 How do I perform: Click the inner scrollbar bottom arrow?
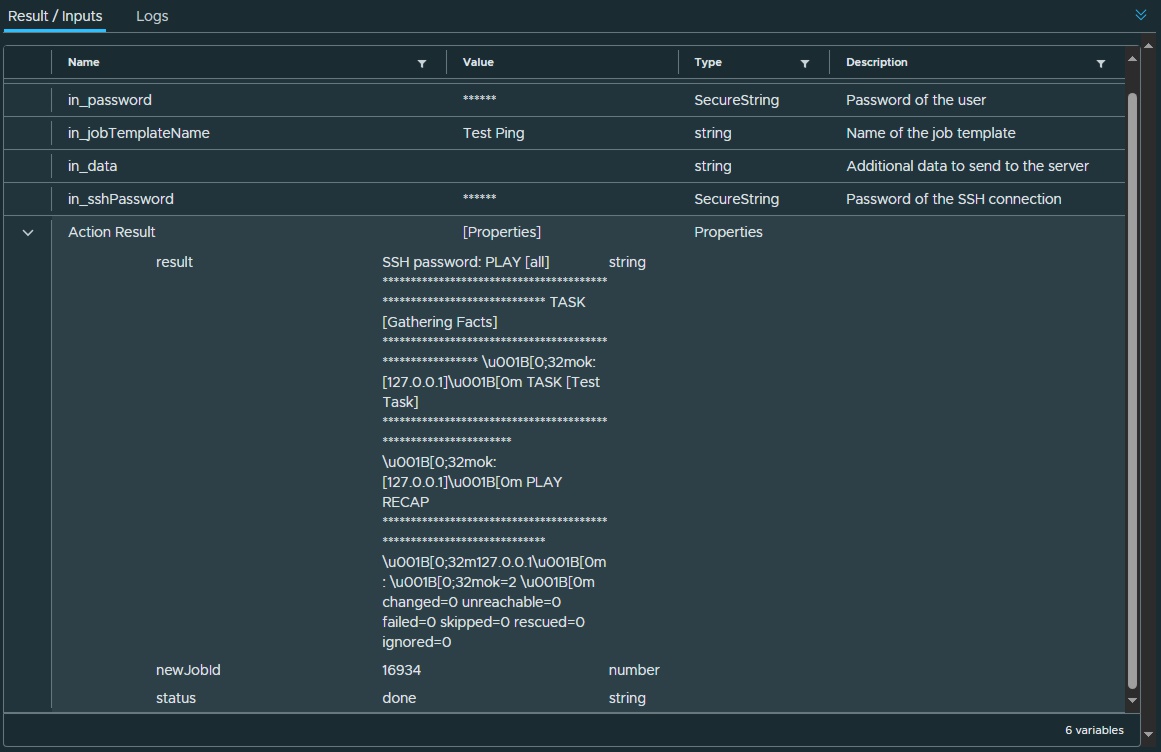(1131, 700)
